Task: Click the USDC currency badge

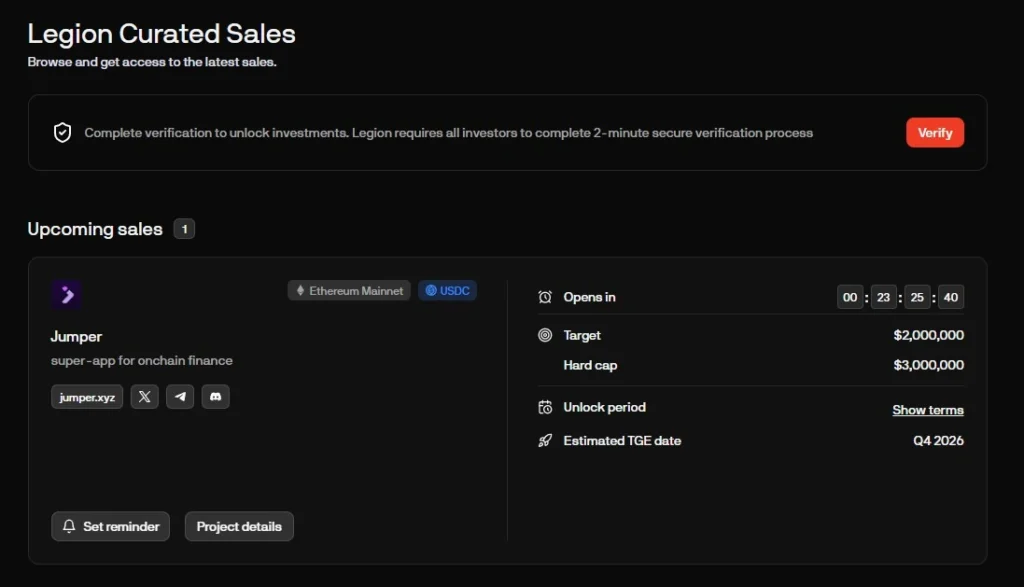Action: click(447, 291)
